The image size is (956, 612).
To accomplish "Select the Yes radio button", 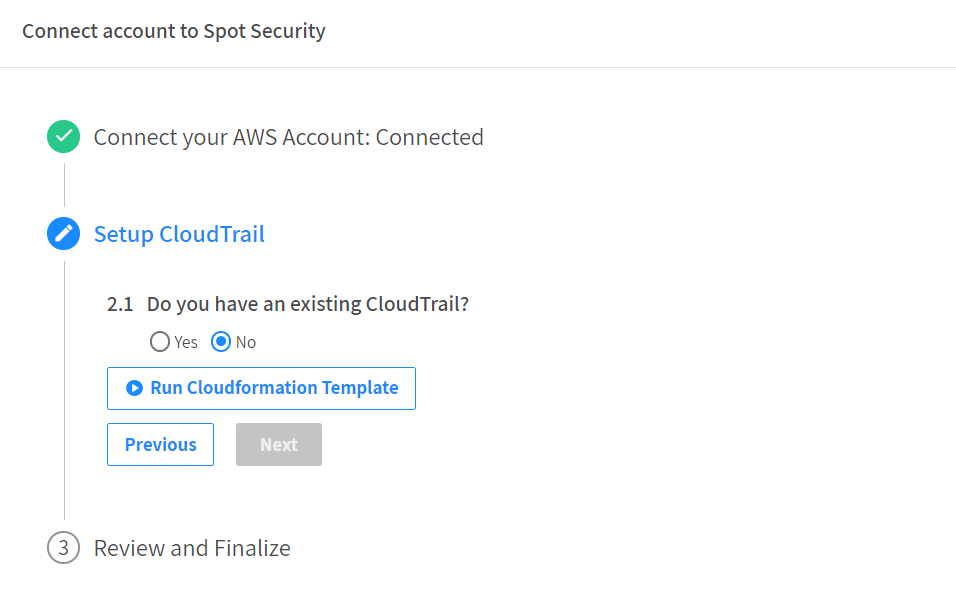I will [x=159, y=342].
